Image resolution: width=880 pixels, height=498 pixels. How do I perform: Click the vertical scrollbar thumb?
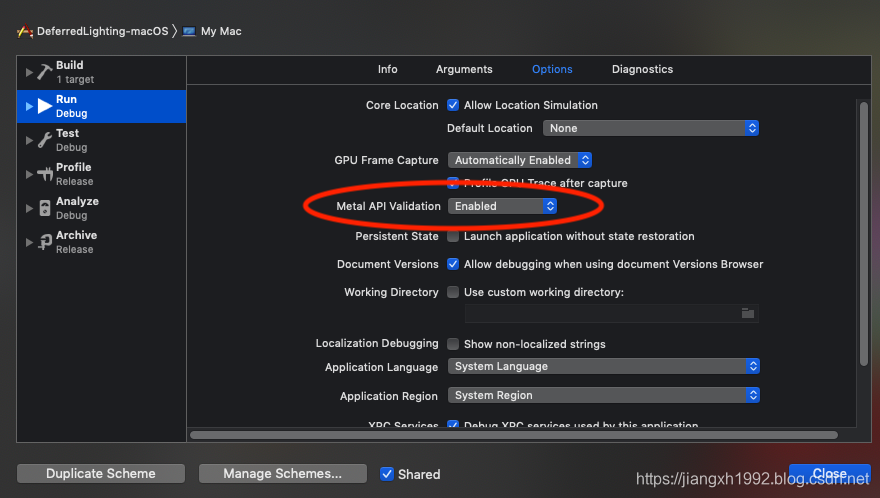[864, 234]
